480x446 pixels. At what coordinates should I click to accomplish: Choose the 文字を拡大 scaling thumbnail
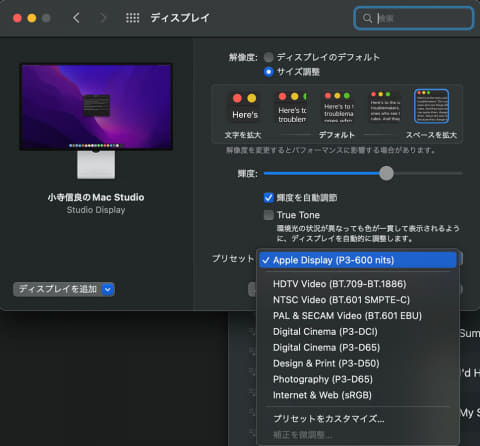pos(245,107)
